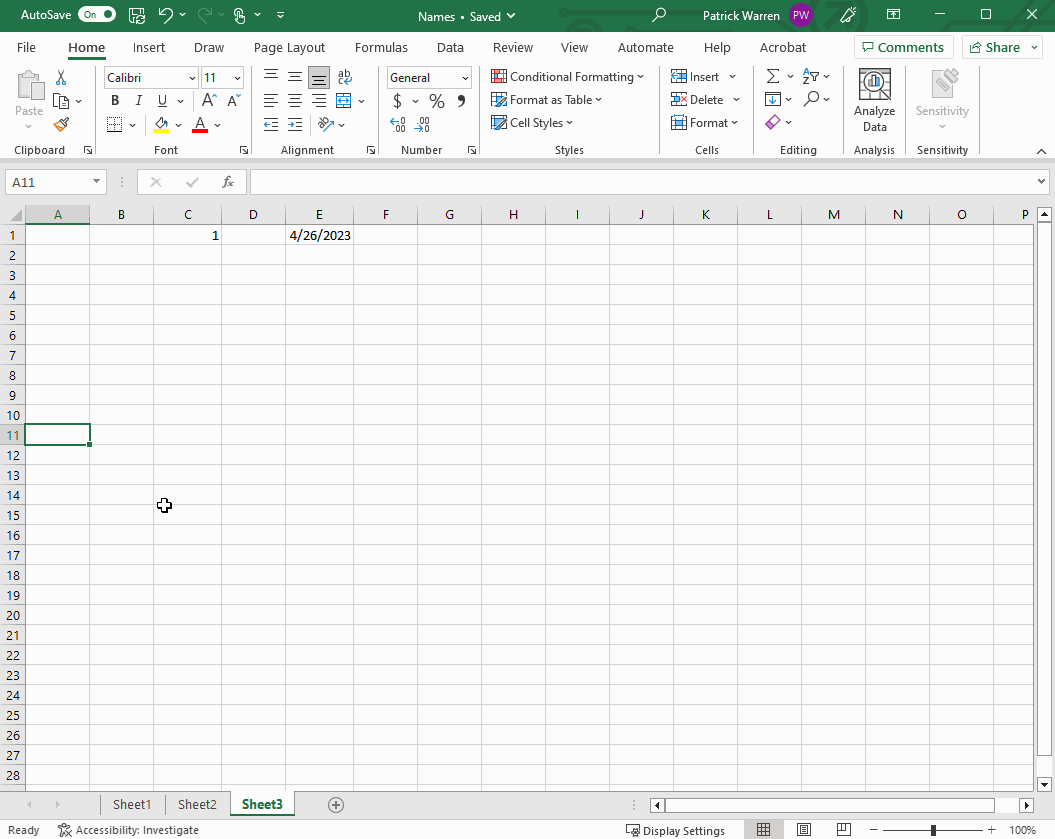
Task: Decrease font size button
Action: (x=233, y=100)
